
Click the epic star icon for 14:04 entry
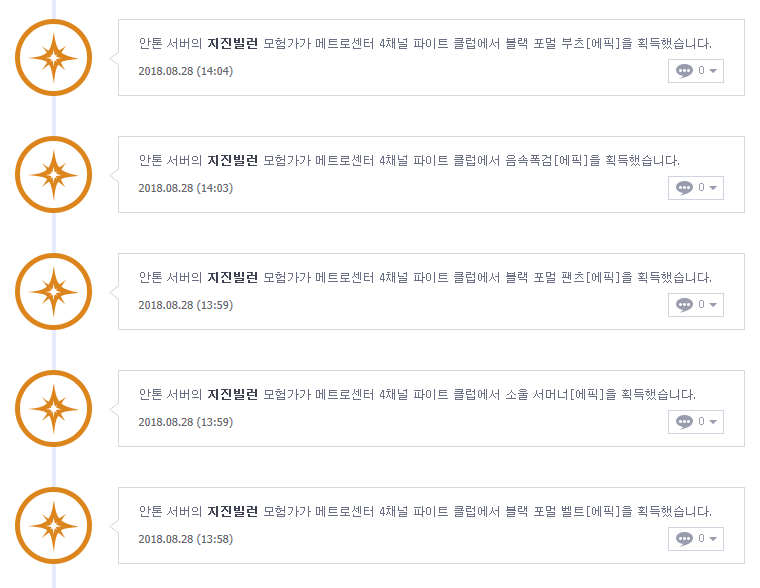tap(53, 58)
